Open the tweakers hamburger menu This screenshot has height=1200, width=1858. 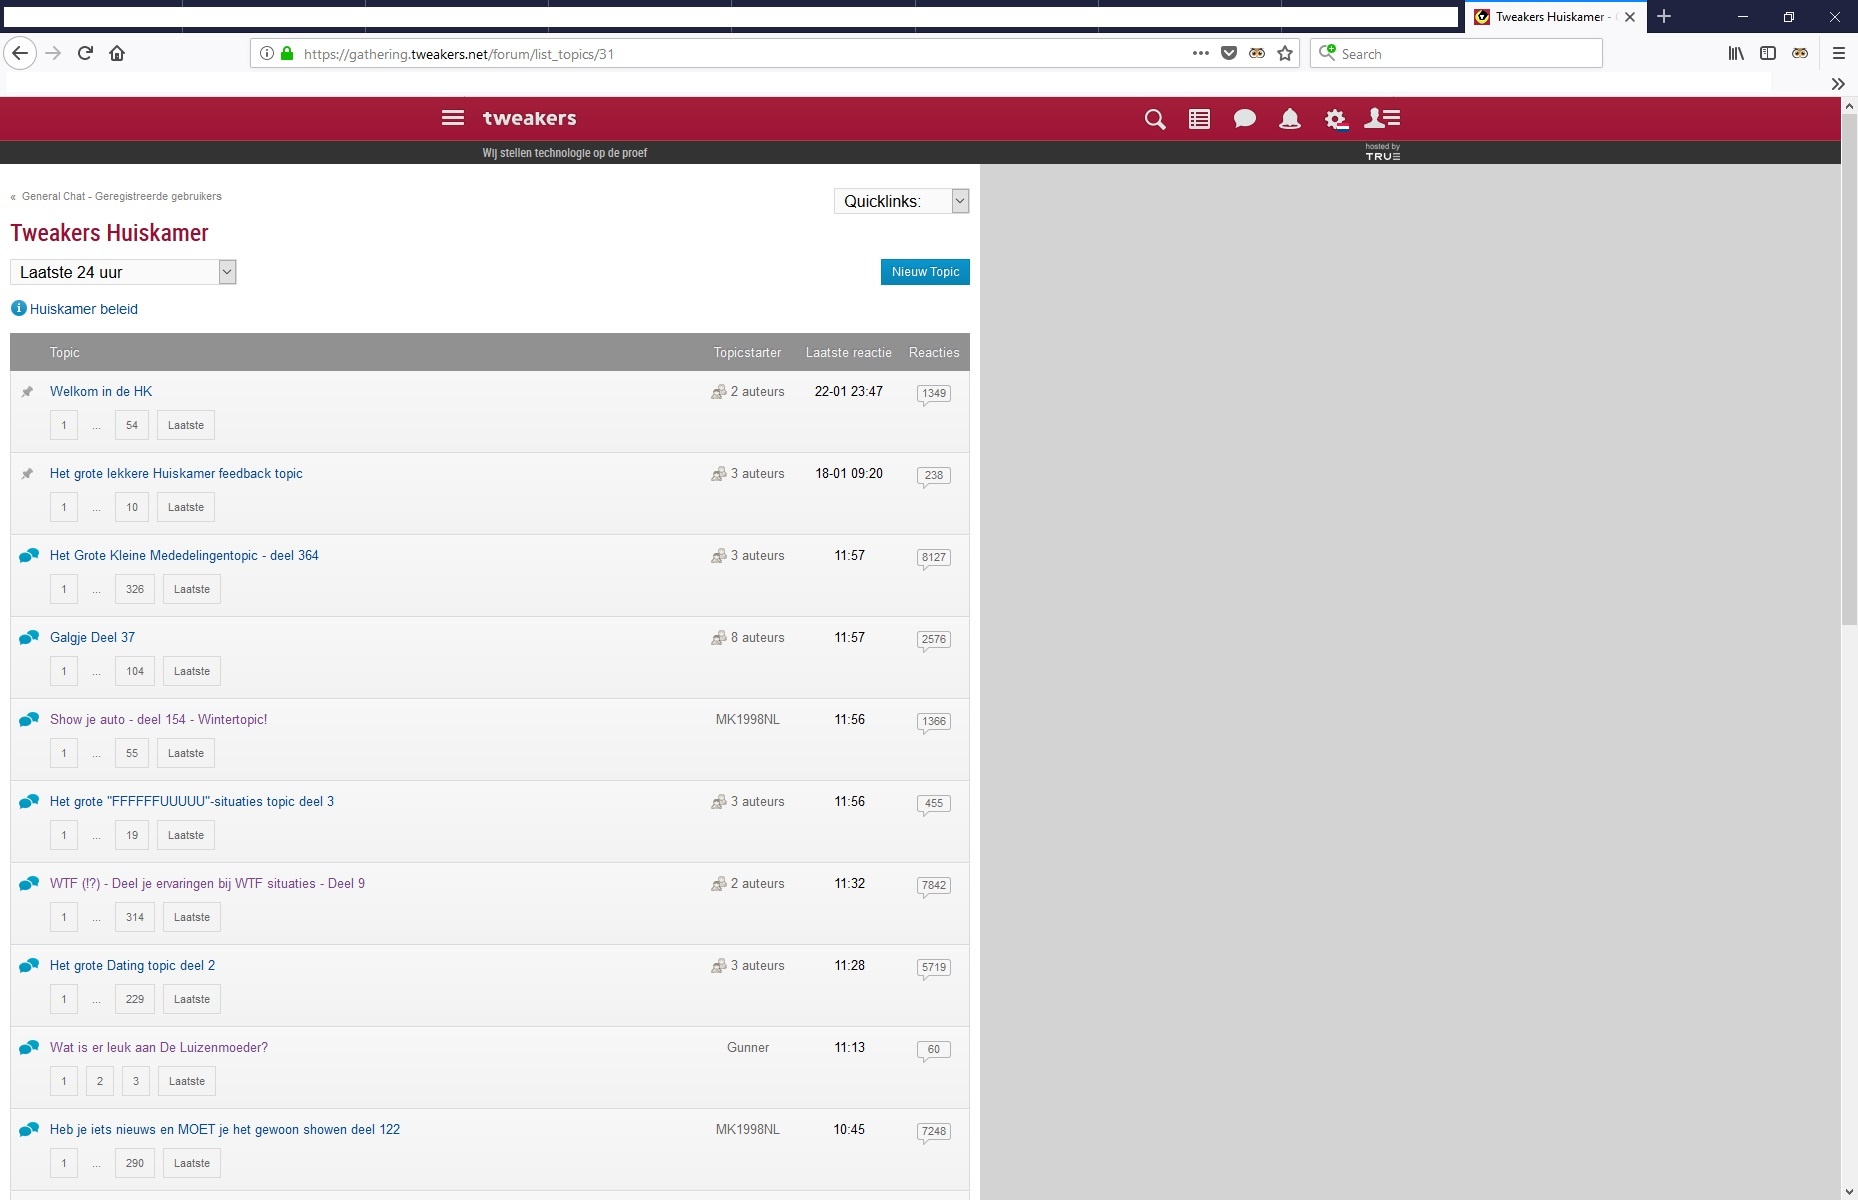click(x=453, y=118)
